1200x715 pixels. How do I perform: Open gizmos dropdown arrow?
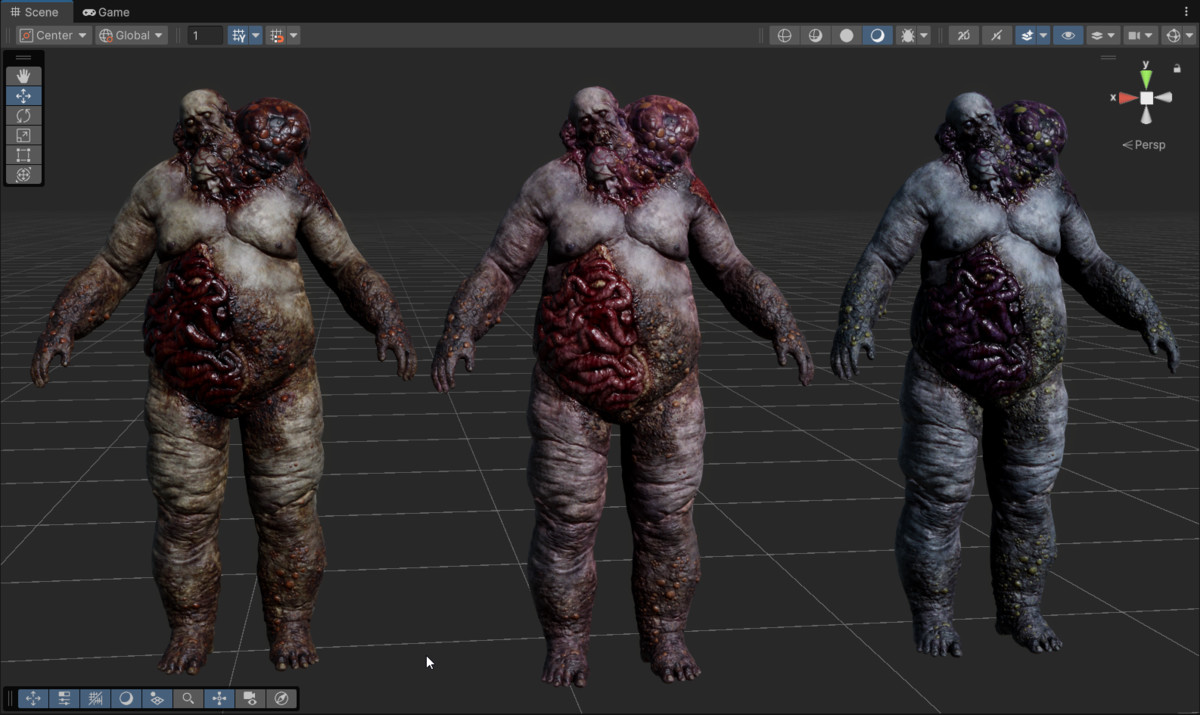pyautogui.click(x=1190, y=35)
